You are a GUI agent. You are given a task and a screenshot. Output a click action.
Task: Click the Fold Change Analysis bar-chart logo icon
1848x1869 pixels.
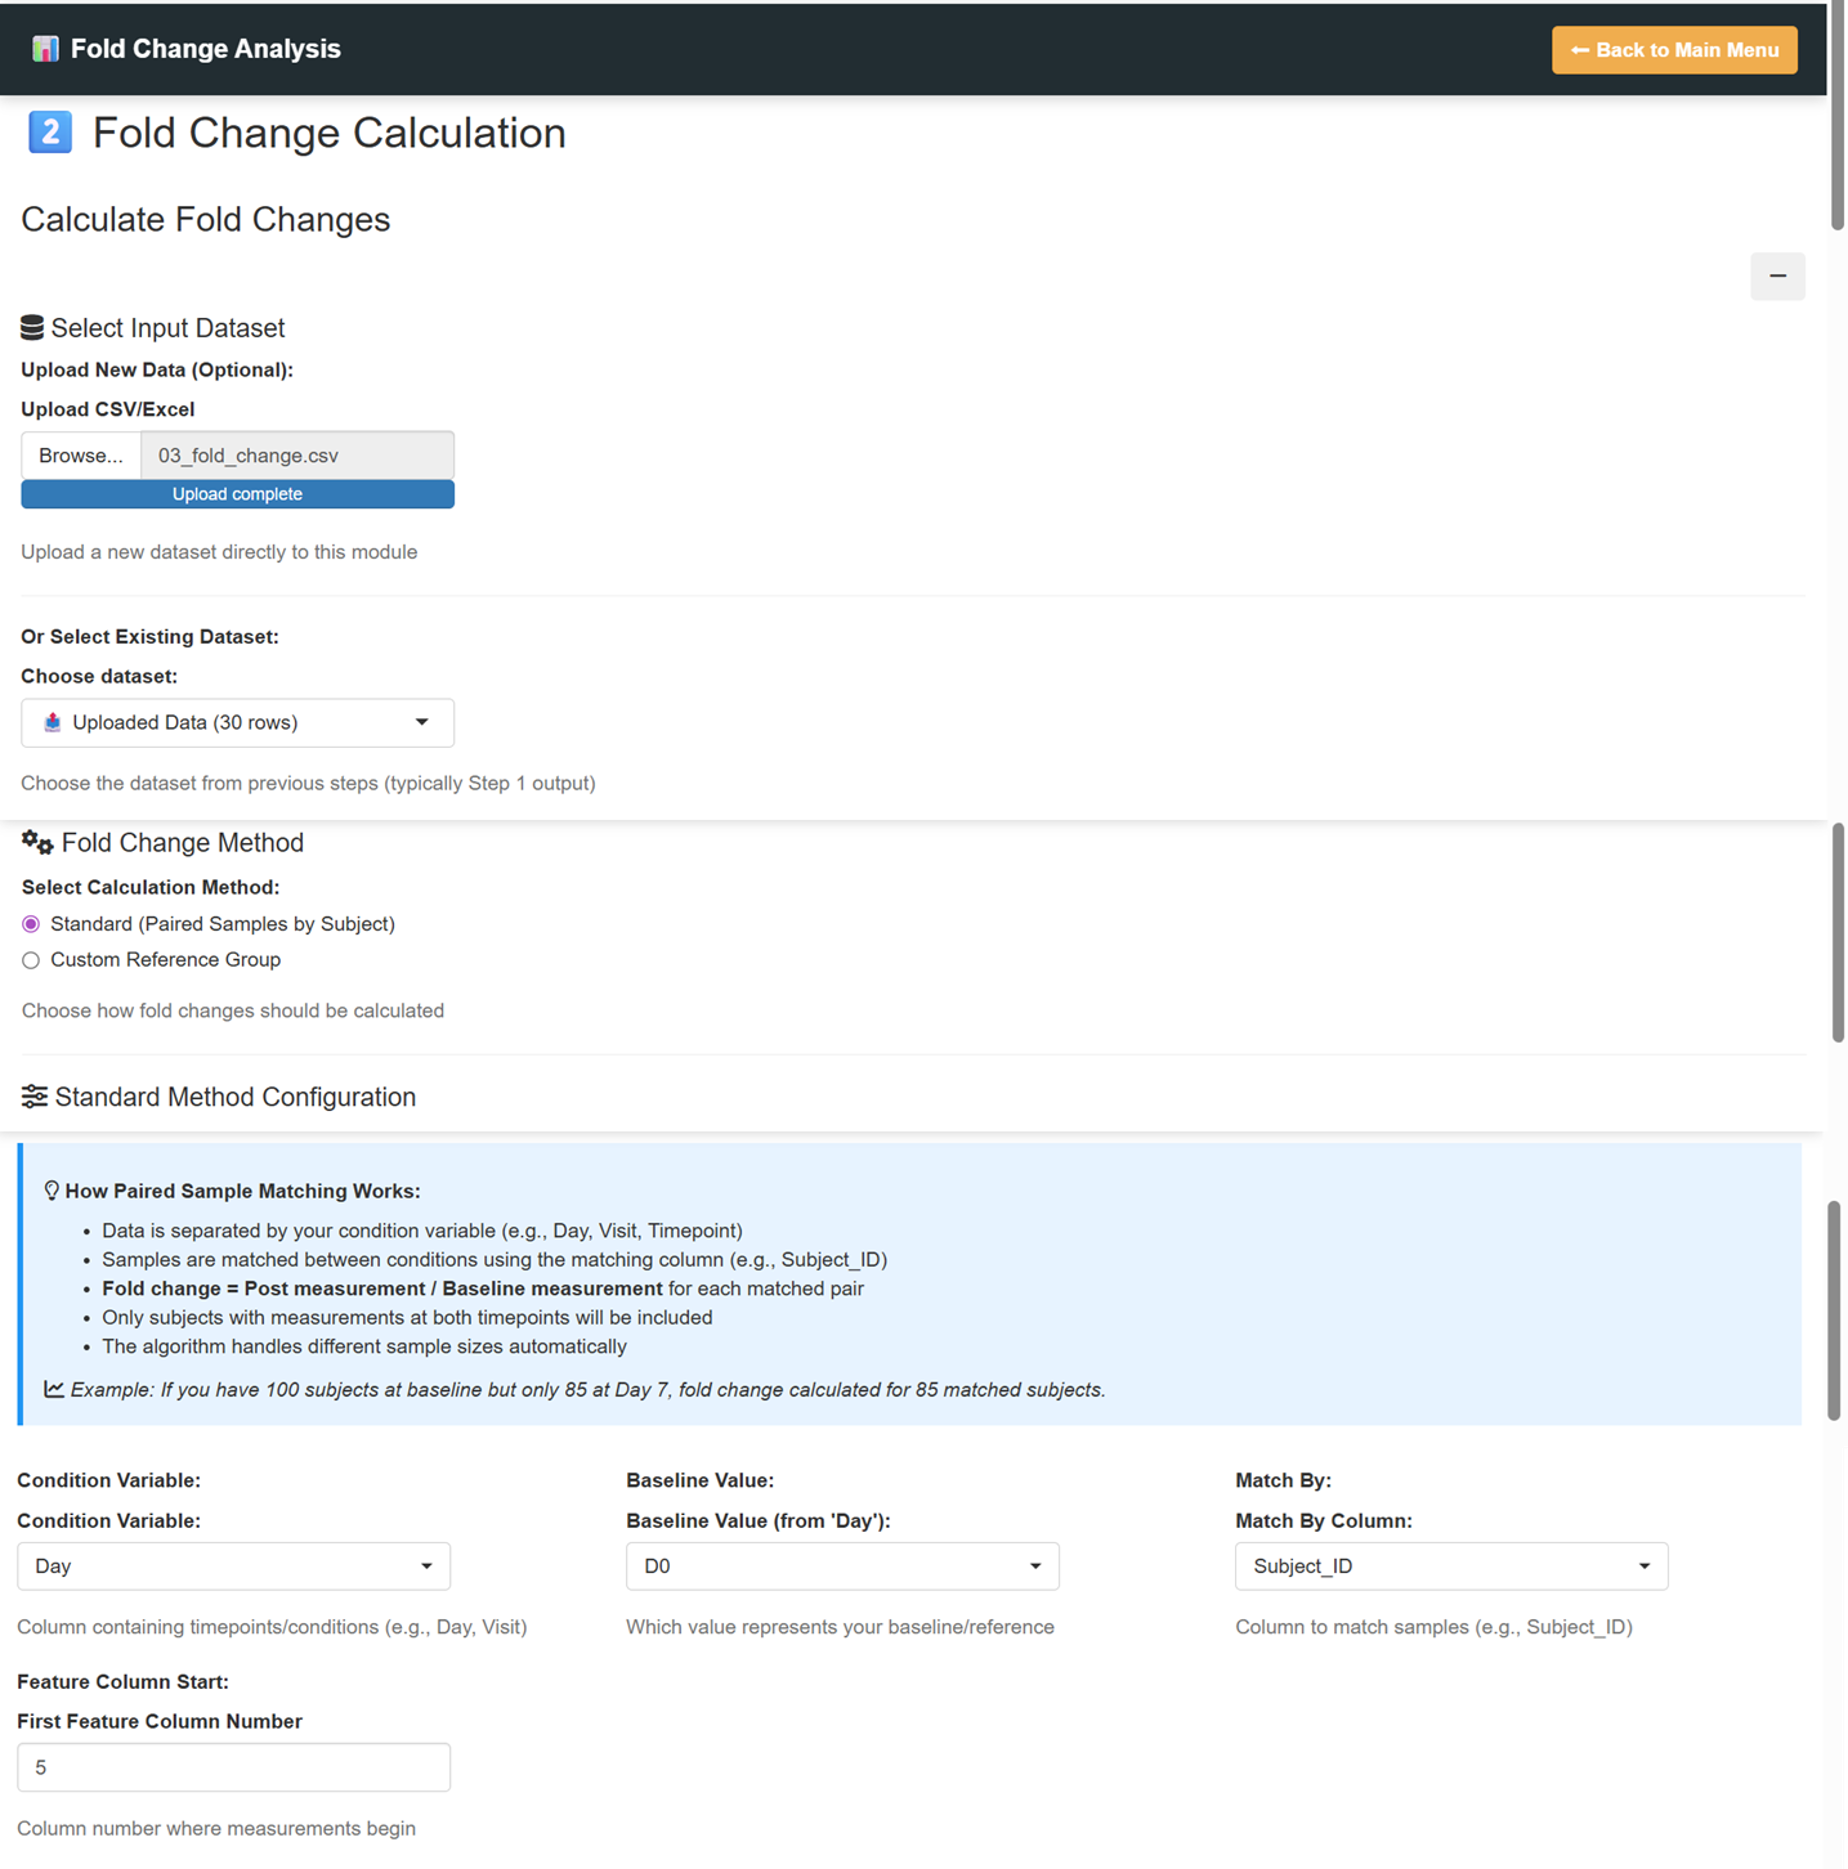tap(45, 49)
